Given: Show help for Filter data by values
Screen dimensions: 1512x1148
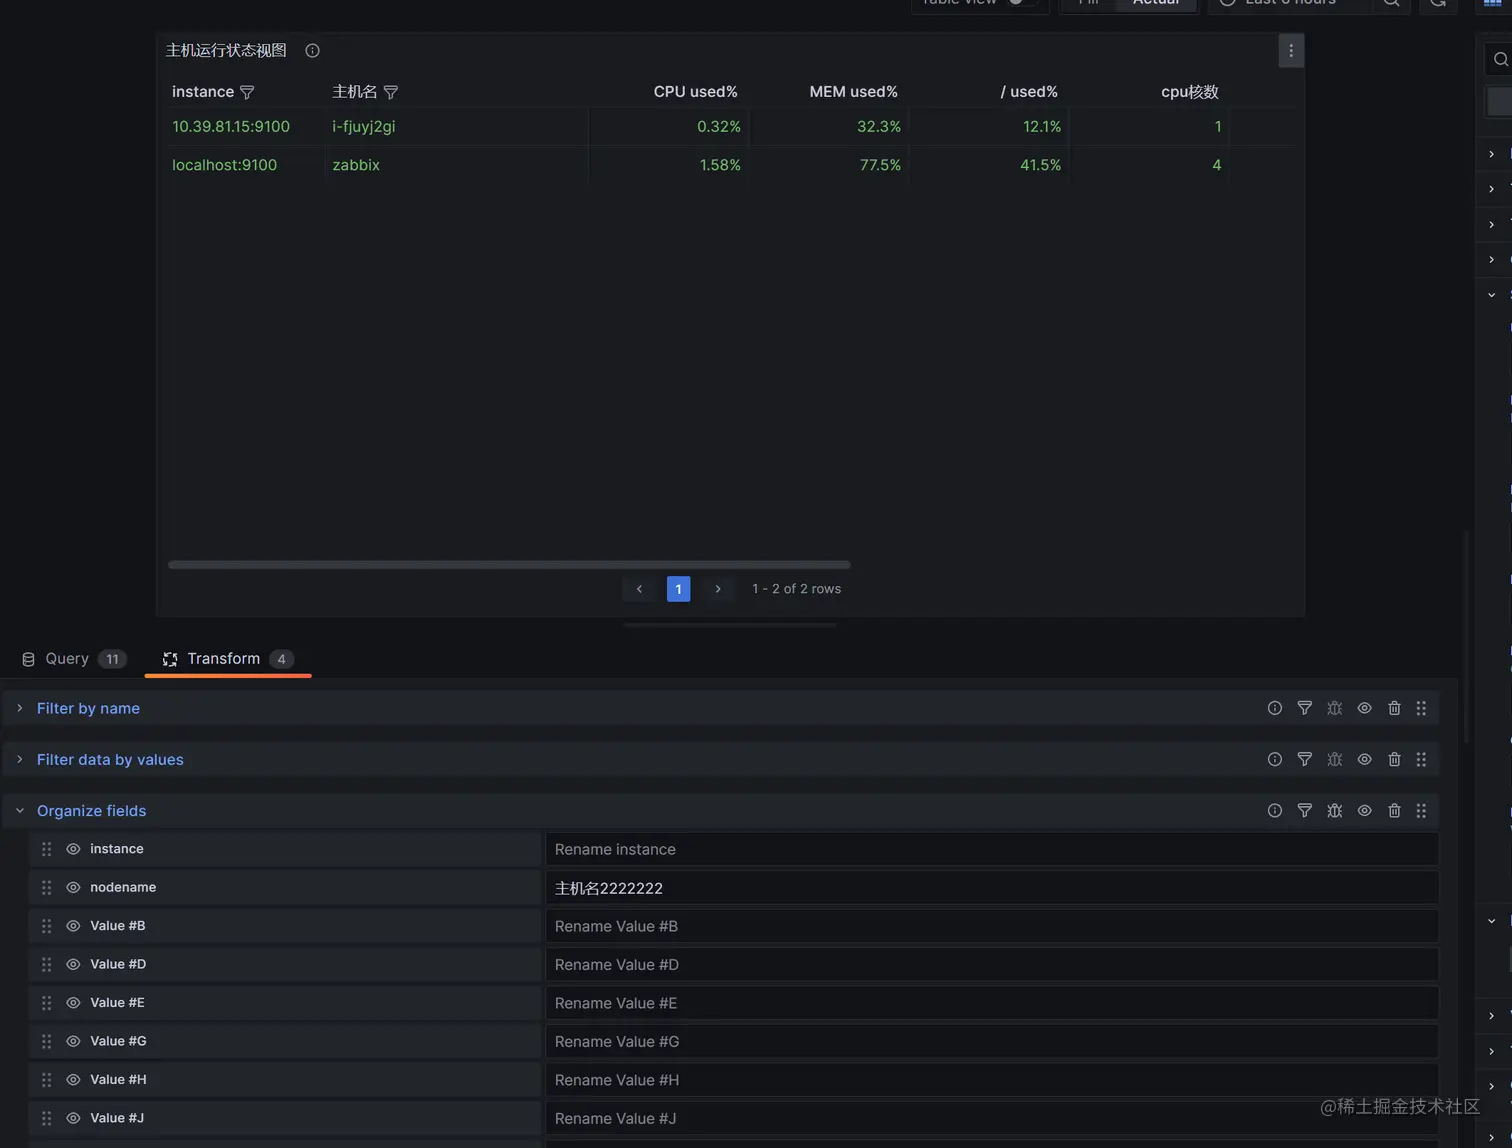Looking at the screenshot, I should (1274, 759).
